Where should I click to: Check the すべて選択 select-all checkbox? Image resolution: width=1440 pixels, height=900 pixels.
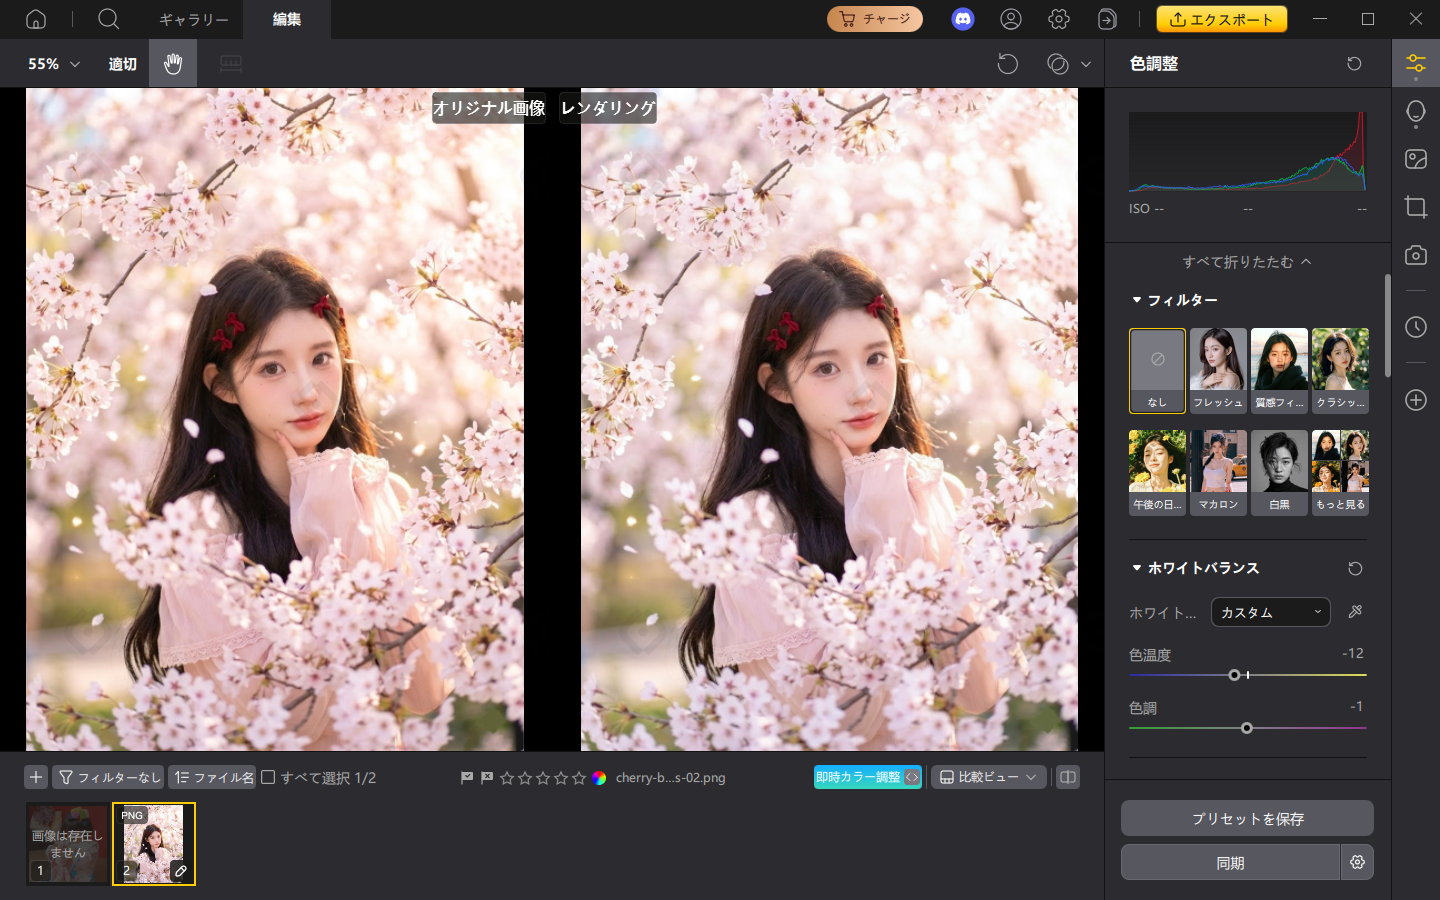coord(268,777)
